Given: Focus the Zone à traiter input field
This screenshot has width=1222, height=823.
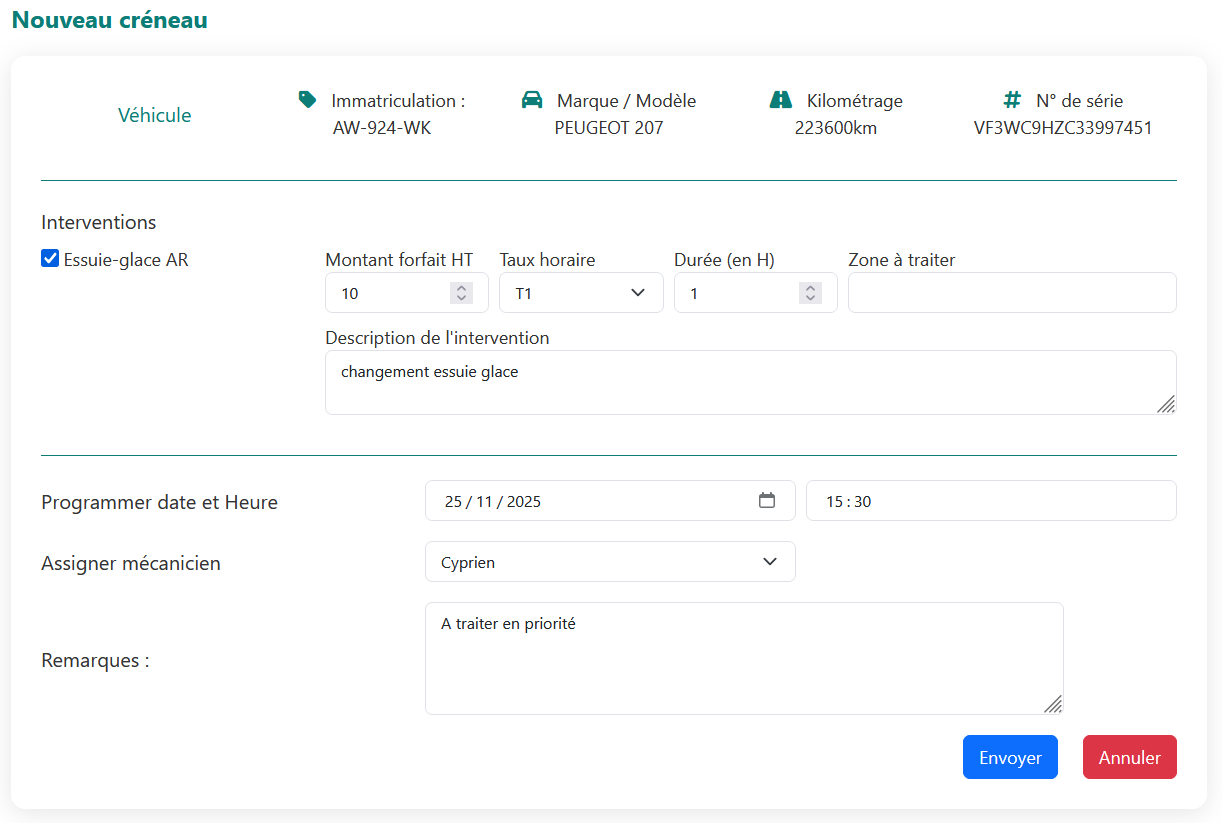Looking at the screenshot, I should [1012, 293].
